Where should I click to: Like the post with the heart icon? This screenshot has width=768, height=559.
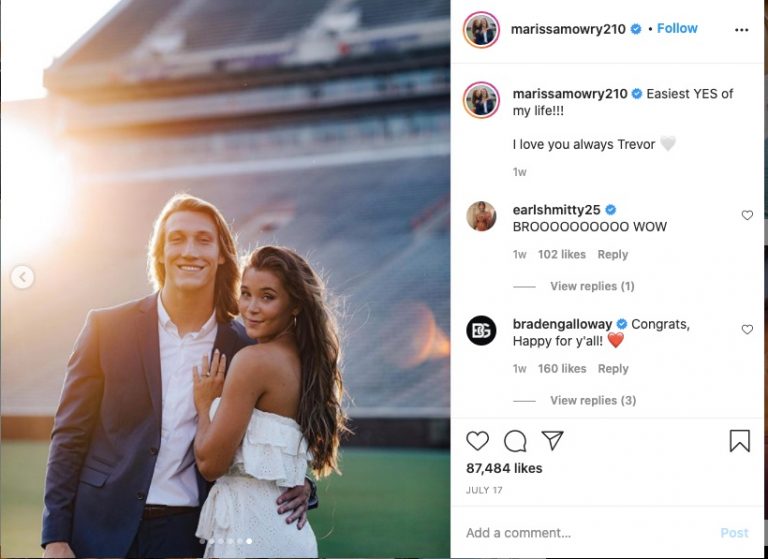tap(477, 441)
